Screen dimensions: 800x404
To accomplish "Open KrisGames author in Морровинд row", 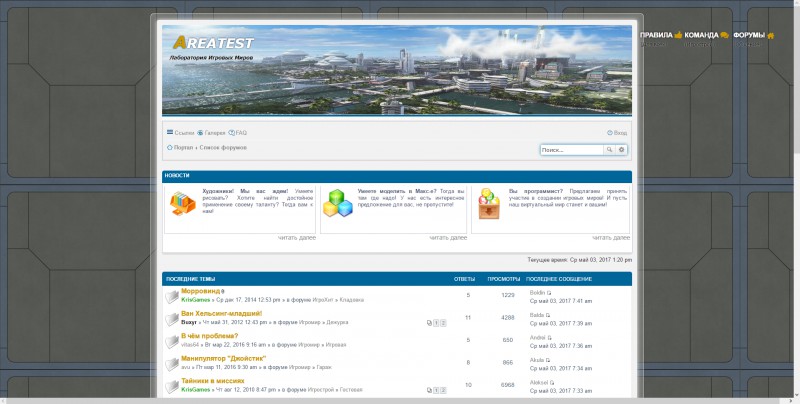I will click(195, 300).
